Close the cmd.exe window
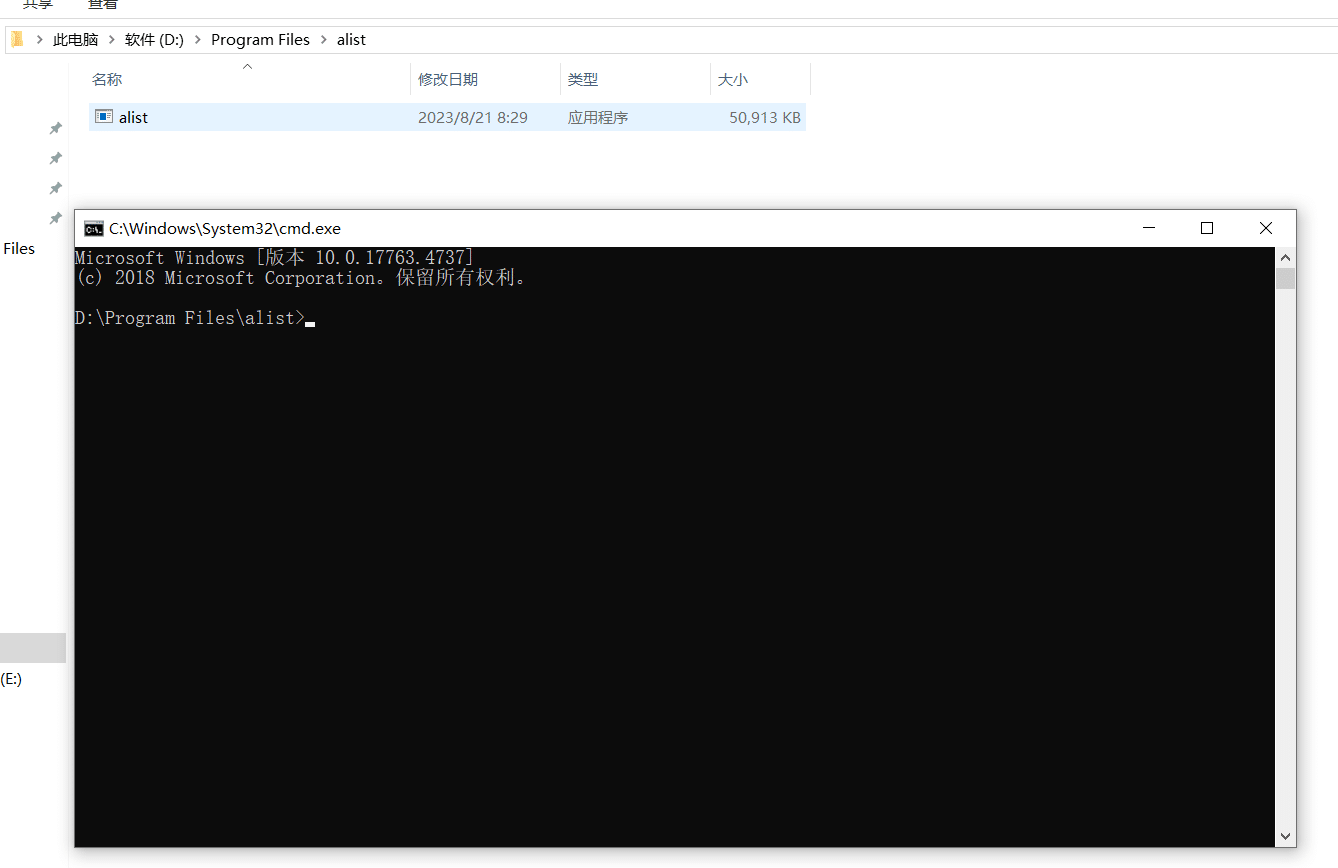1338x868 pixels. (1265, 228)
